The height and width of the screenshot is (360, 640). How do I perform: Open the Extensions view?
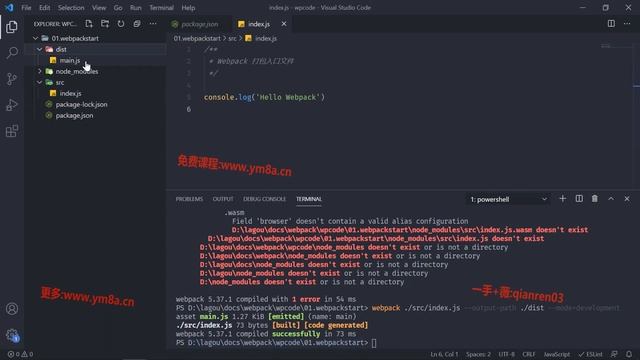click(12, 131)
